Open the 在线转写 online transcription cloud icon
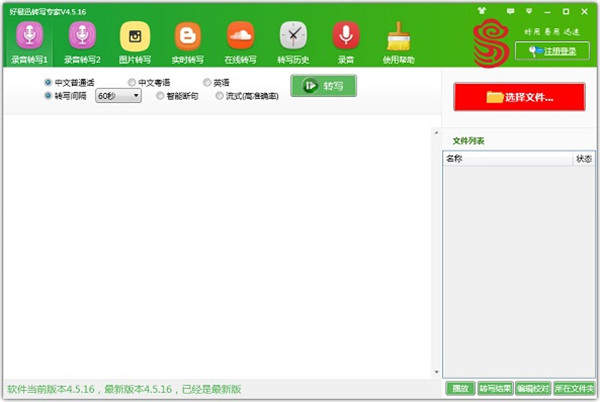The image size is (600, 402). pos(240,43)
